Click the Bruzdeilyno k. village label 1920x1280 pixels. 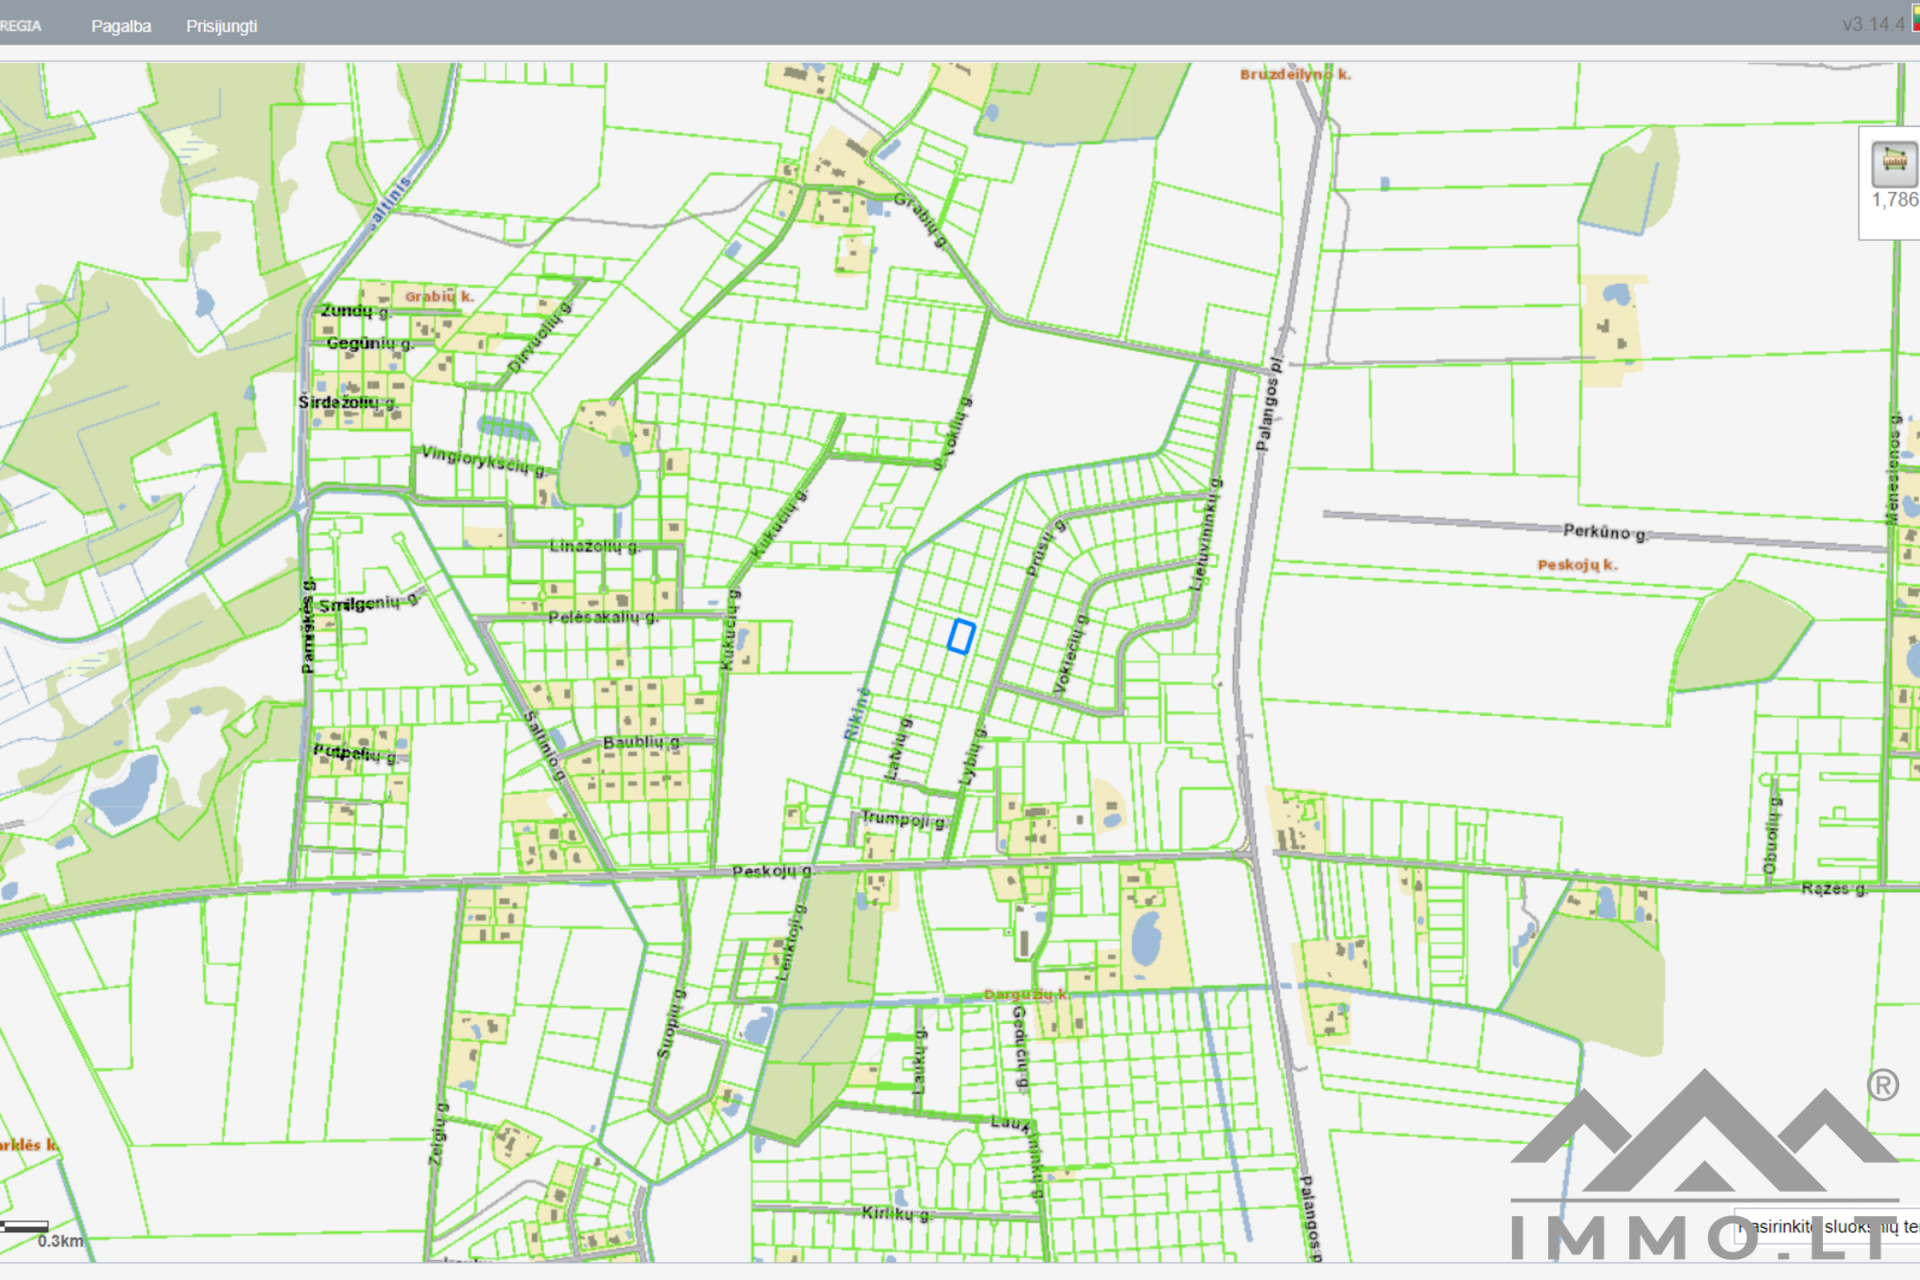tap(1295, 75)
